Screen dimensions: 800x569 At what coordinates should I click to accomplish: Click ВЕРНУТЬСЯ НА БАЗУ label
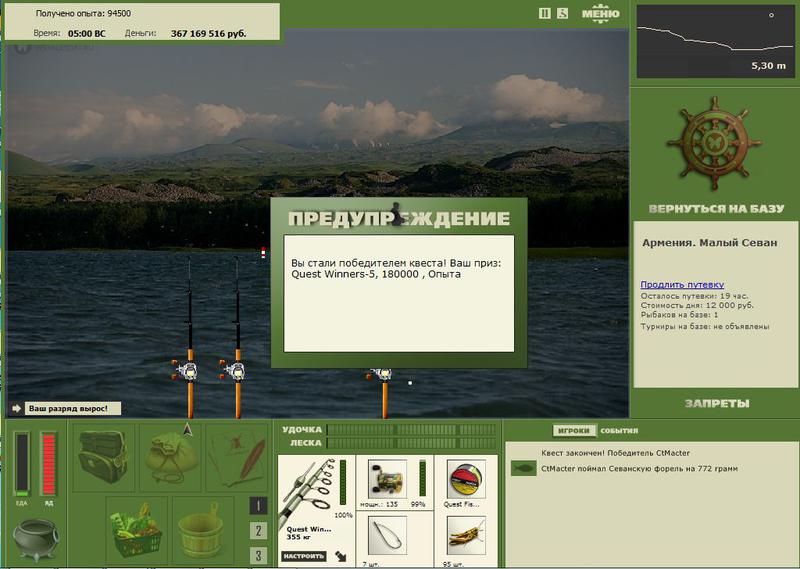[716, 209]
